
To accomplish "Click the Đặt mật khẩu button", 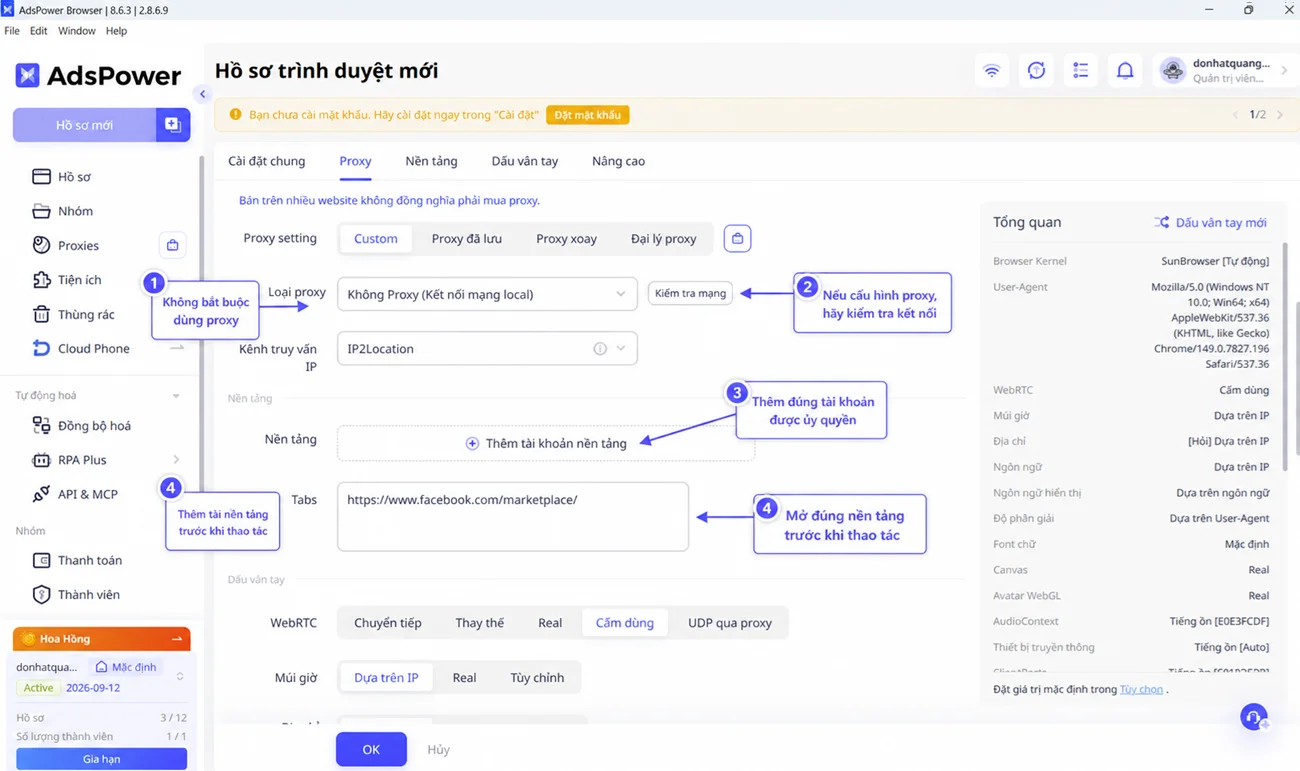I will tap(587, 115).
